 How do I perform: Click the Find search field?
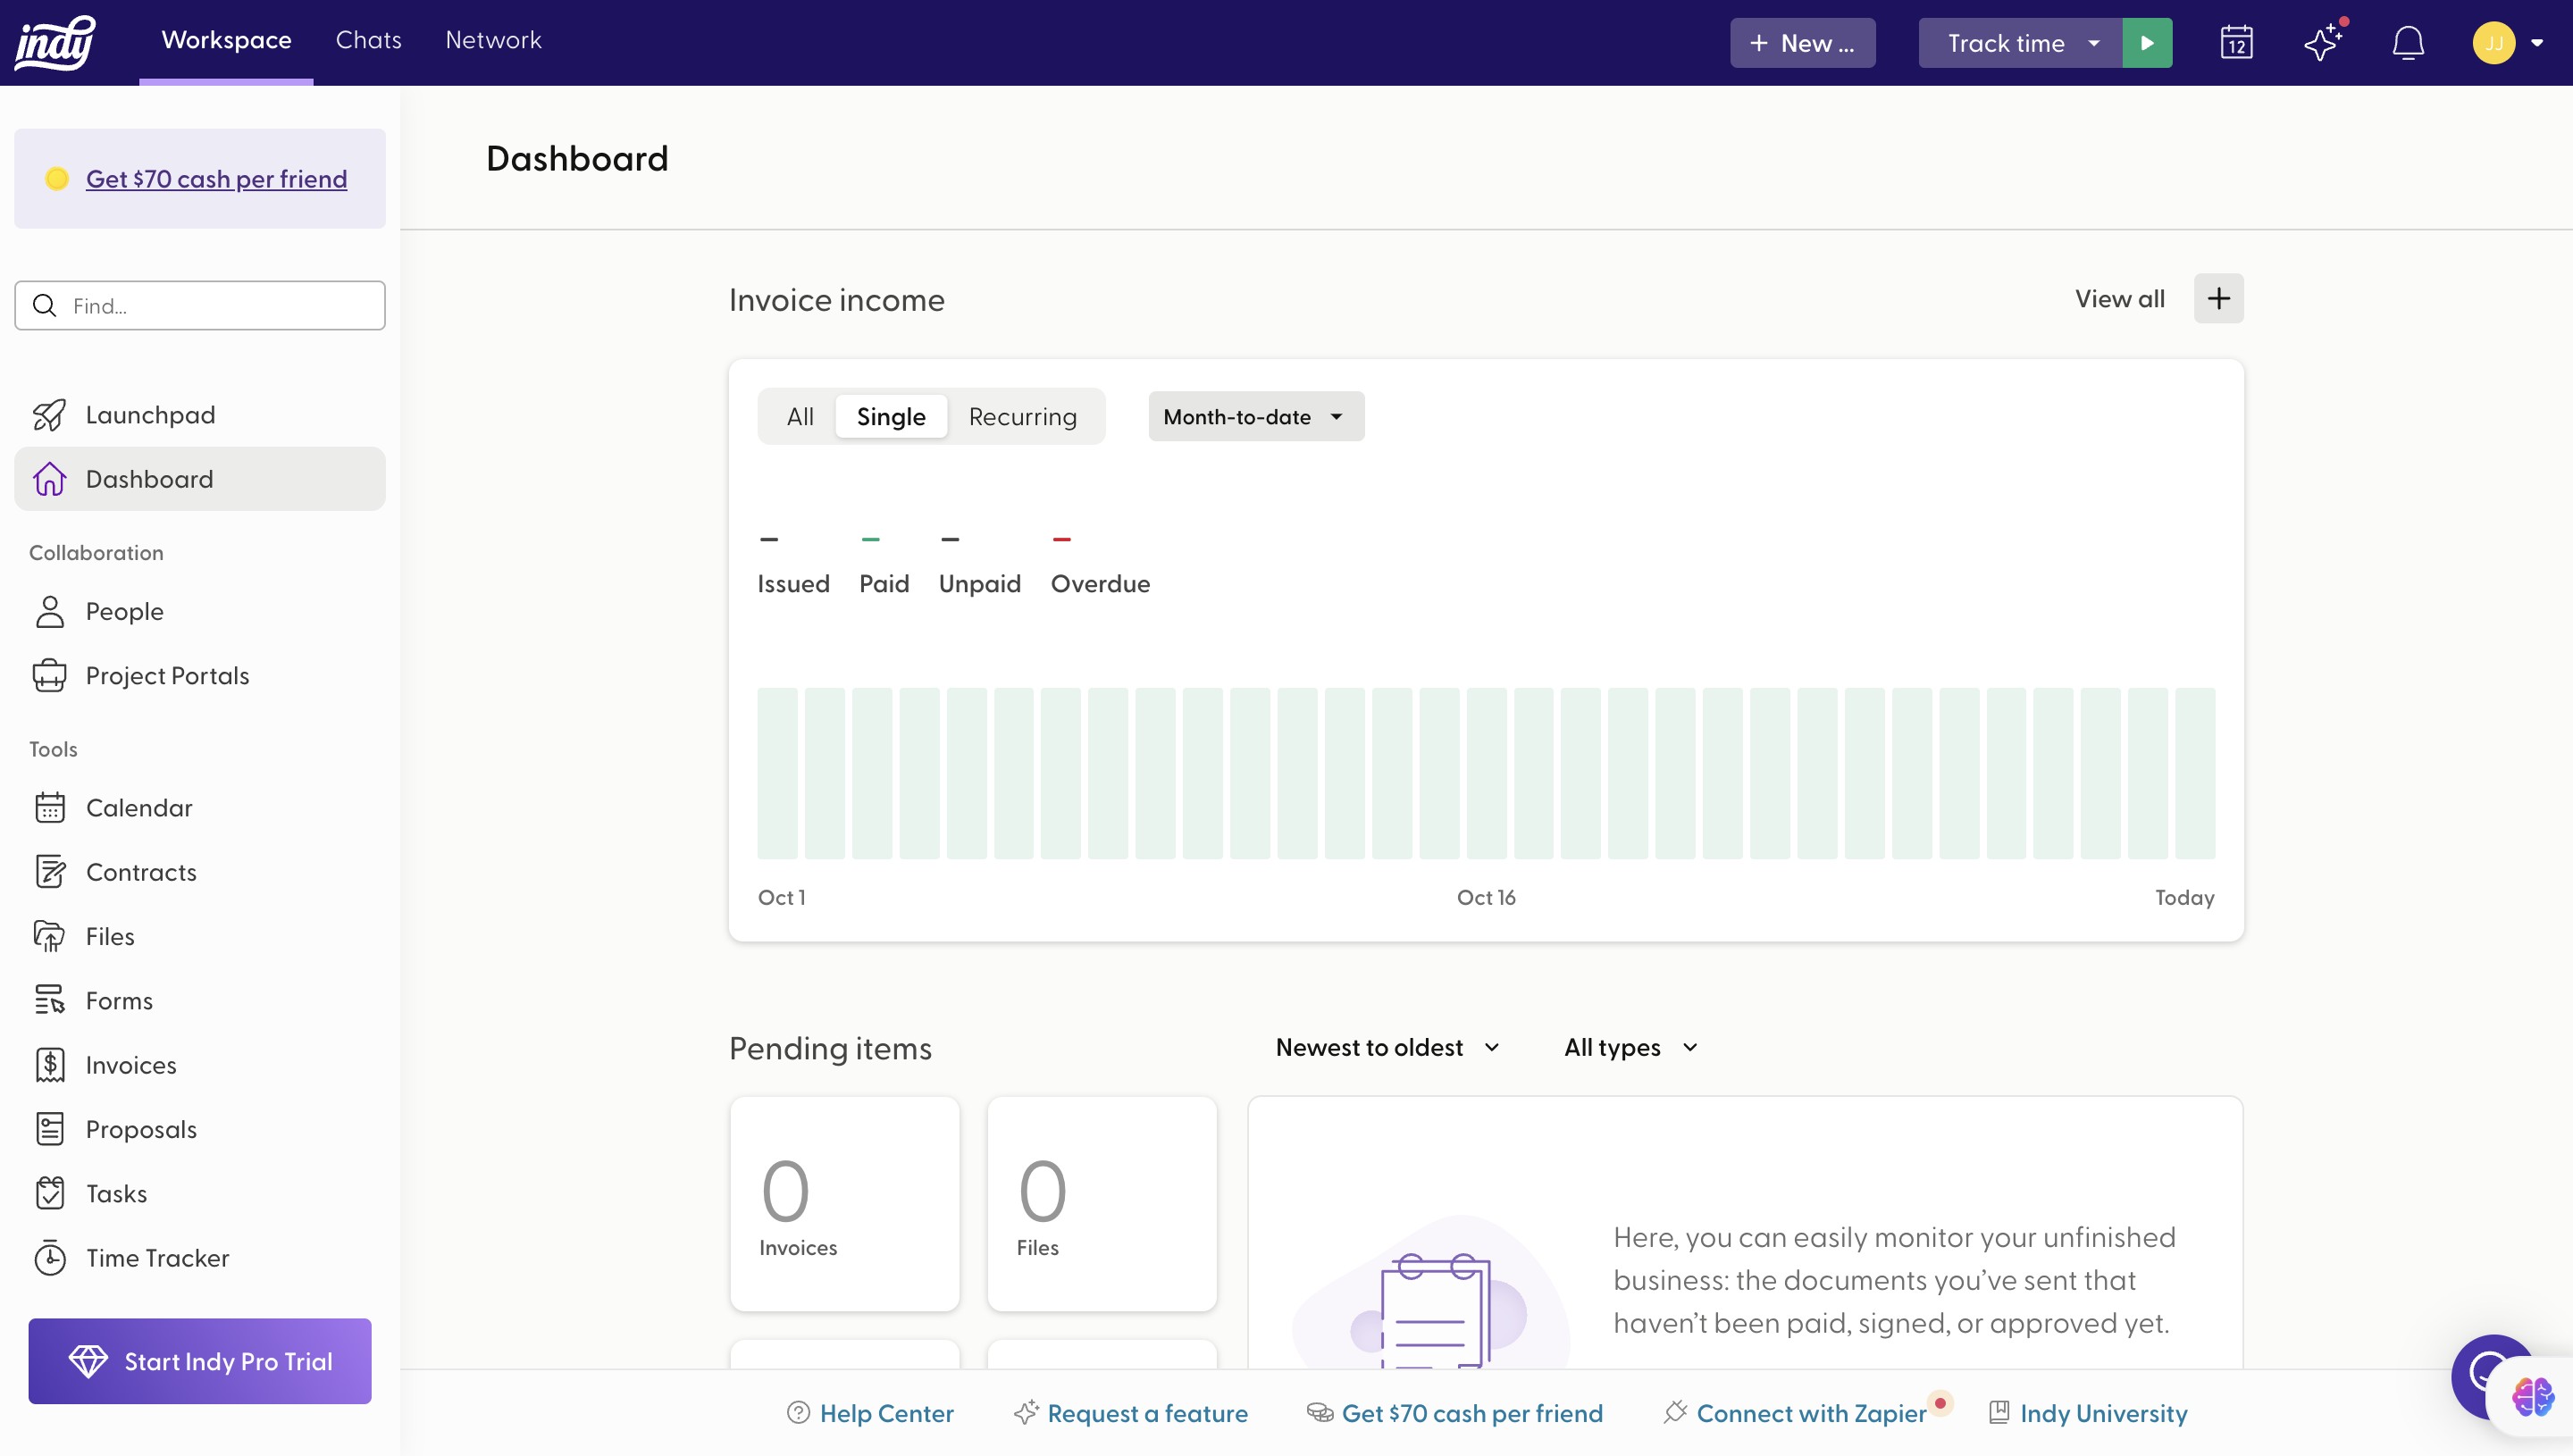coord(200,306)
